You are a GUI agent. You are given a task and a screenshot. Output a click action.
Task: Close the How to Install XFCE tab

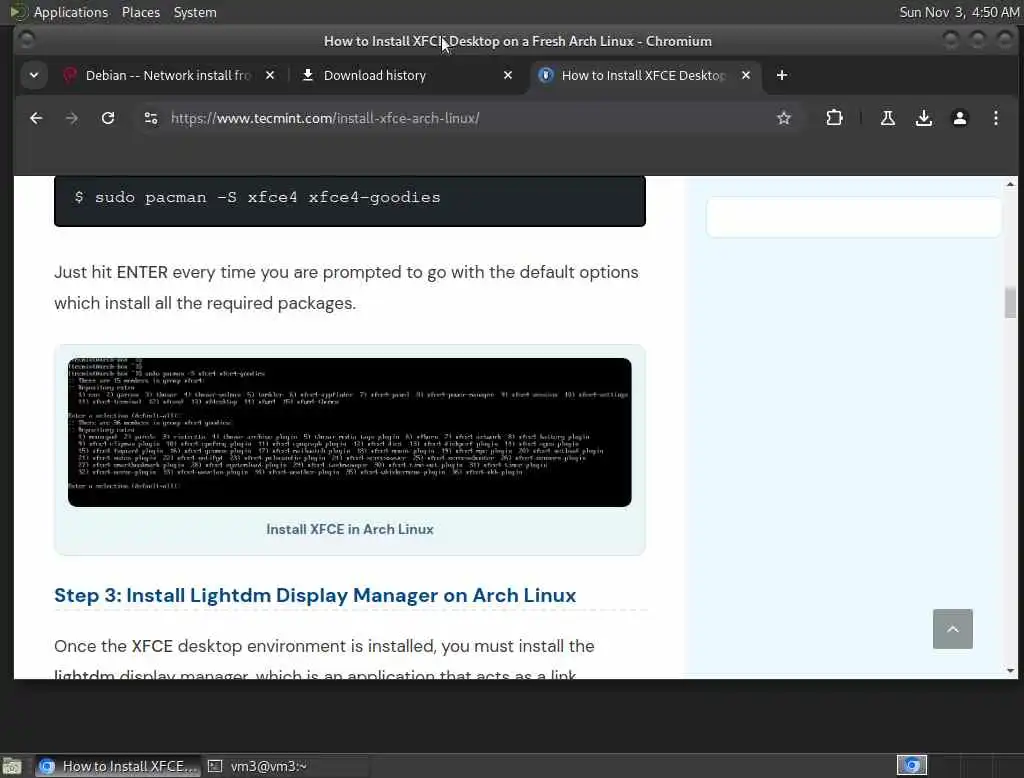746,75
